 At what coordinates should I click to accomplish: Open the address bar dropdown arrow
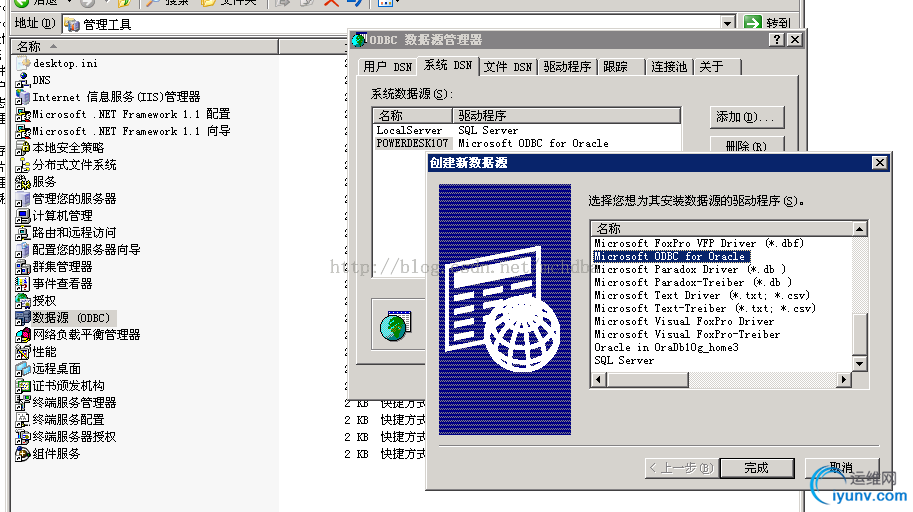(727, 23)
